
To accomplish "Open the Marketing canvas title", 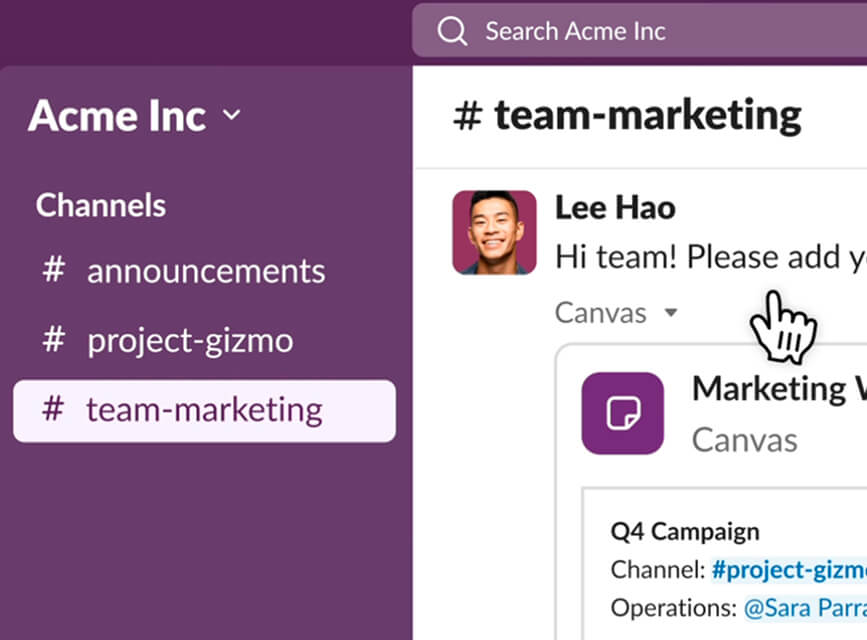I will pyautogui.click(x=779, y=389).
